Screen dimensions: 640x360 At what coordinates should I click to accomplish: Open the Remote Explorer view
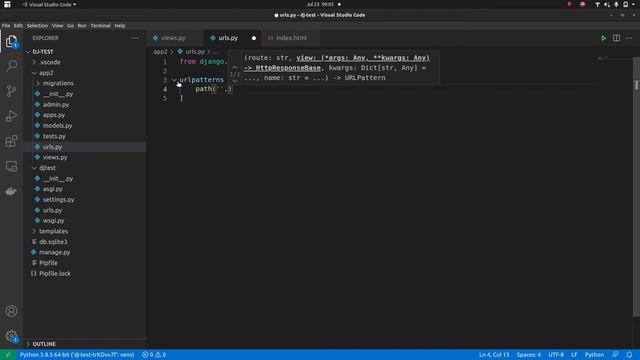11,166
